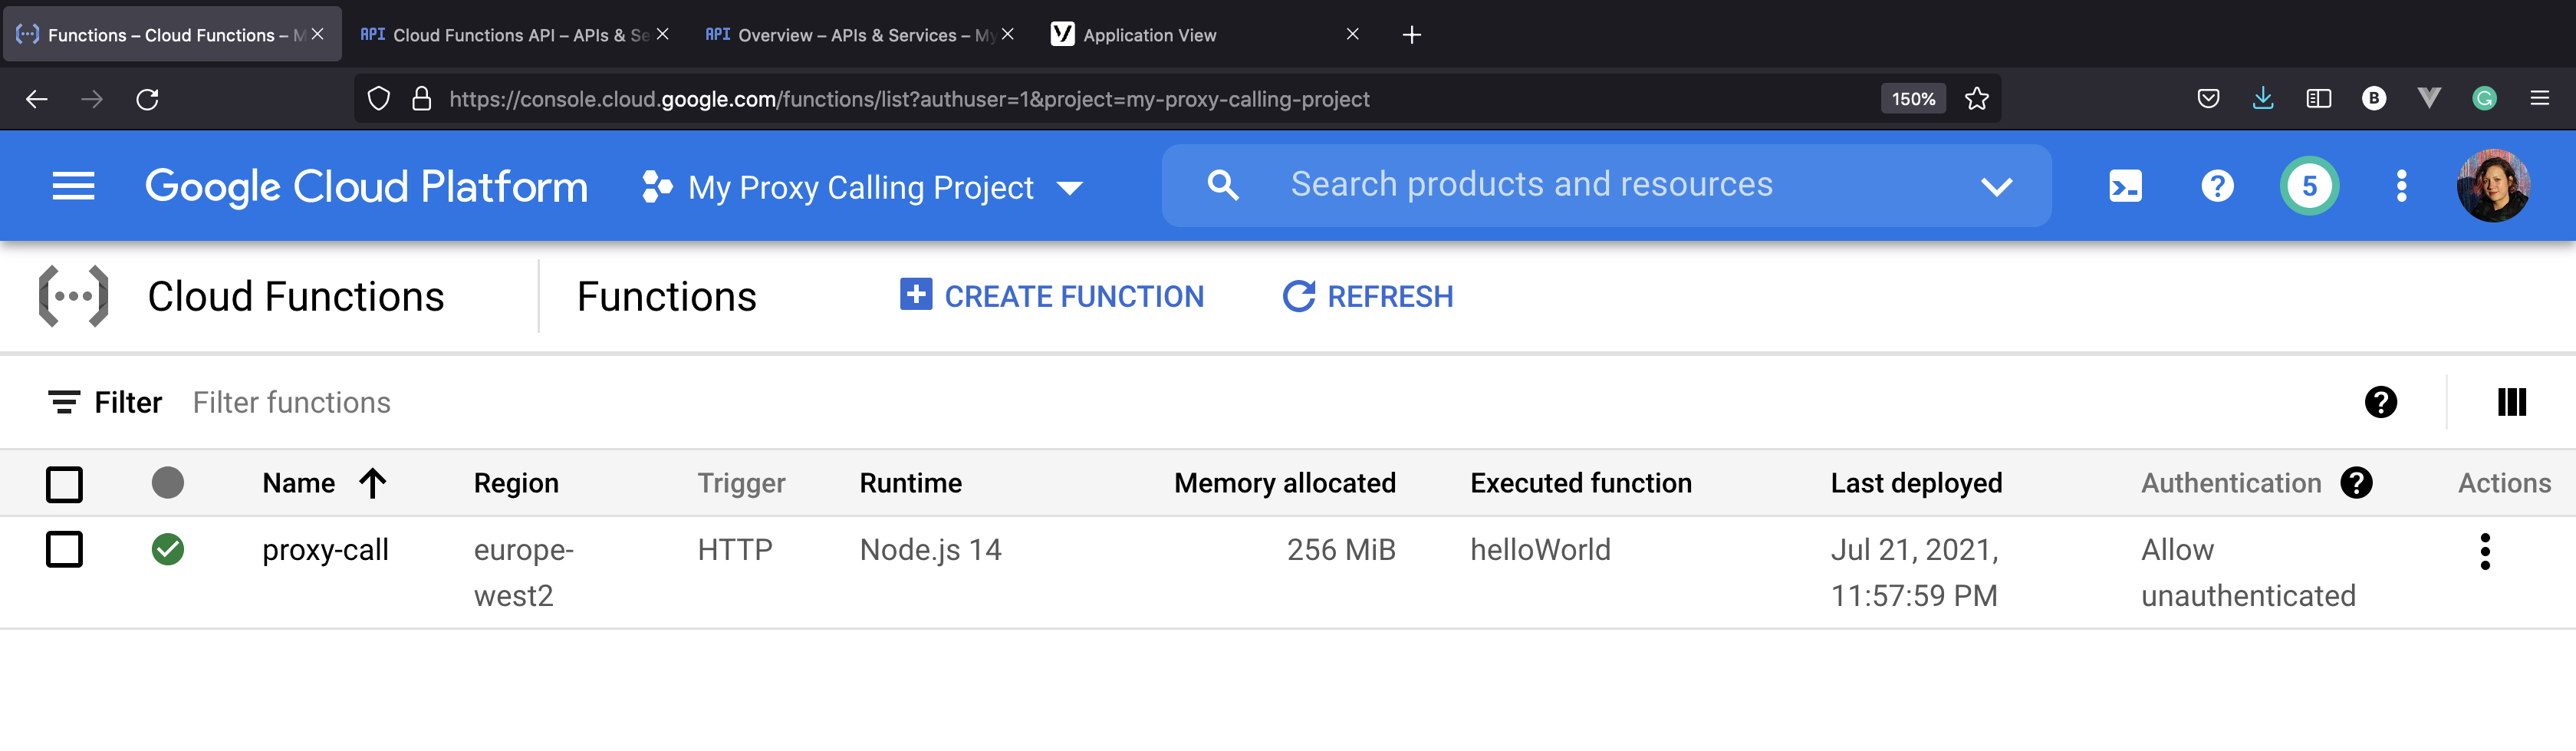Click the Node.js 14 runtime cell

click(931, 550)
